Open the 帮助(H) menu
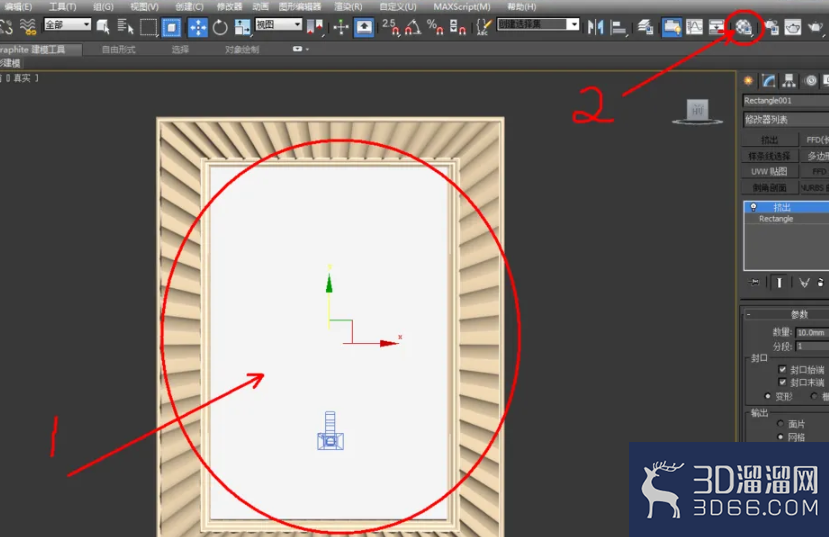 click(x=521, y=7)
